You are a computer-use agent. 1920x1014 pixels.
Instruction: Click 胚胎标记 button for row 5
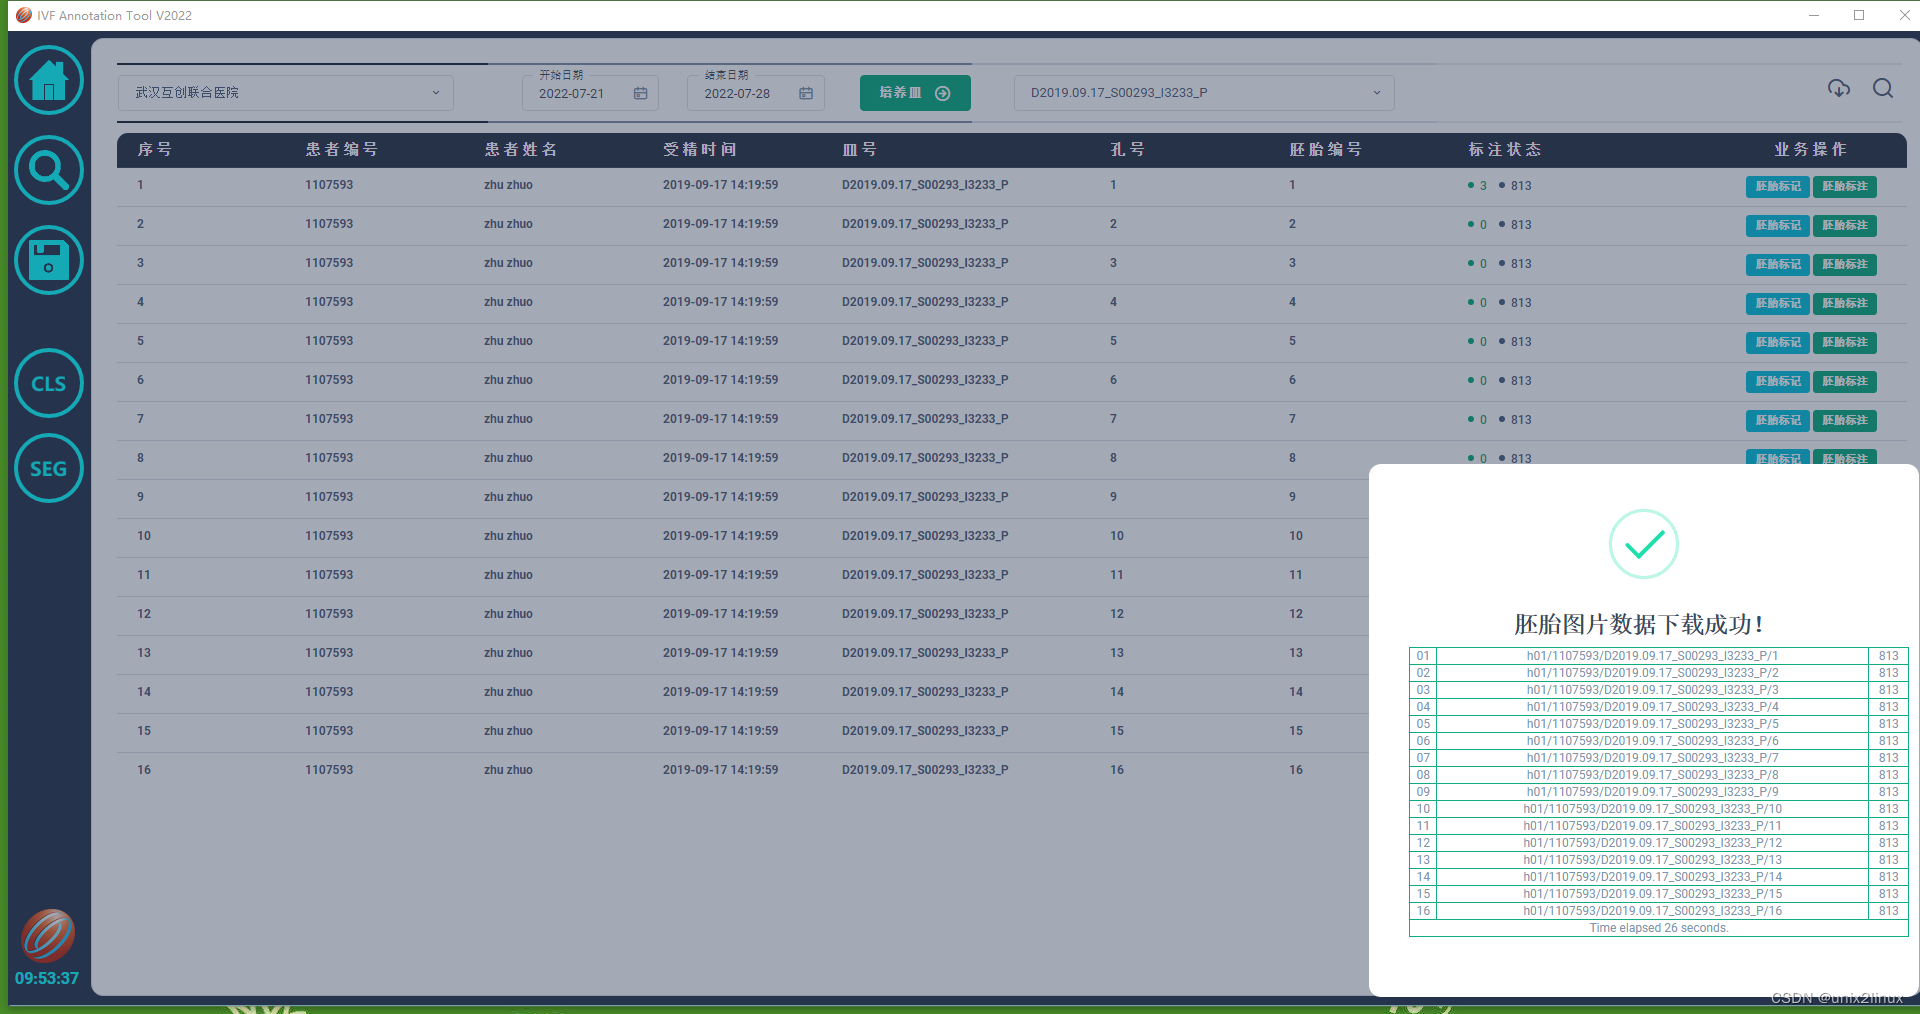[1778, 342]
